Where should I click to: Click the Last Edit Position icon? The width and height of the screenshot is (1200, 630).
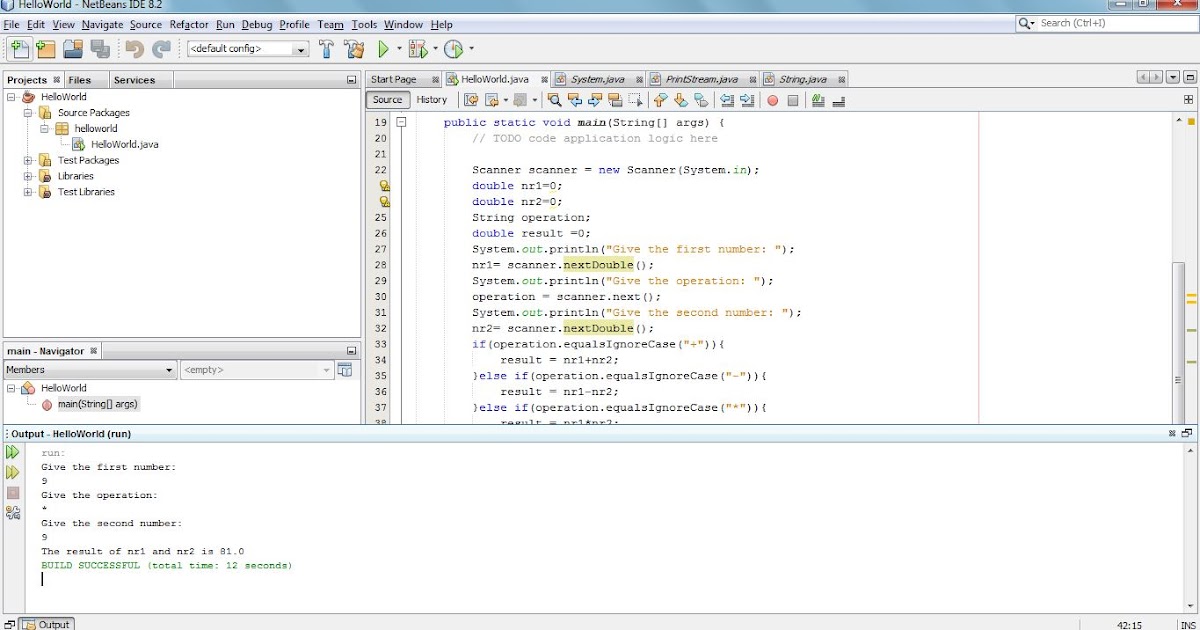coord(473,99)
